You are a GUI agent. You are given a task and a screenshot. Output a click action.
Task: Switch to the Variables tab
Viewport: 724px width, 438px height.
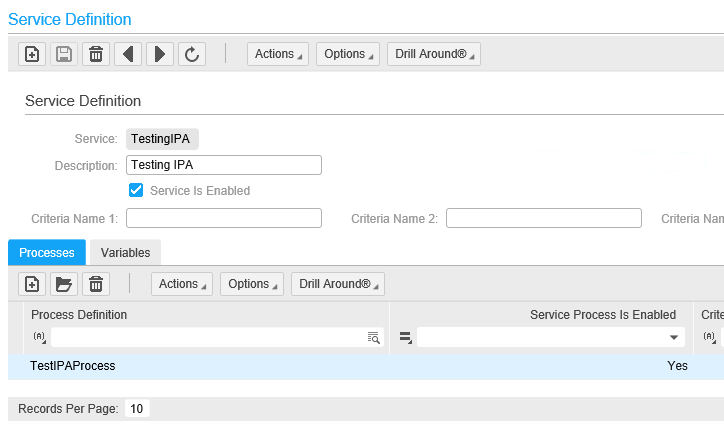tap(125, 253)
